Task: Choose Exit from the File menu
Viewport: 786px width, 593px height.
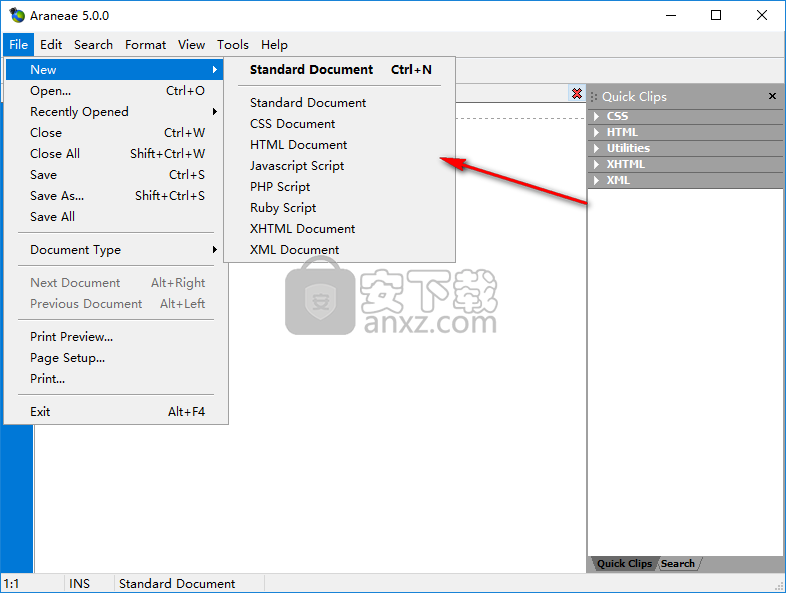Action: pos(115,412)
